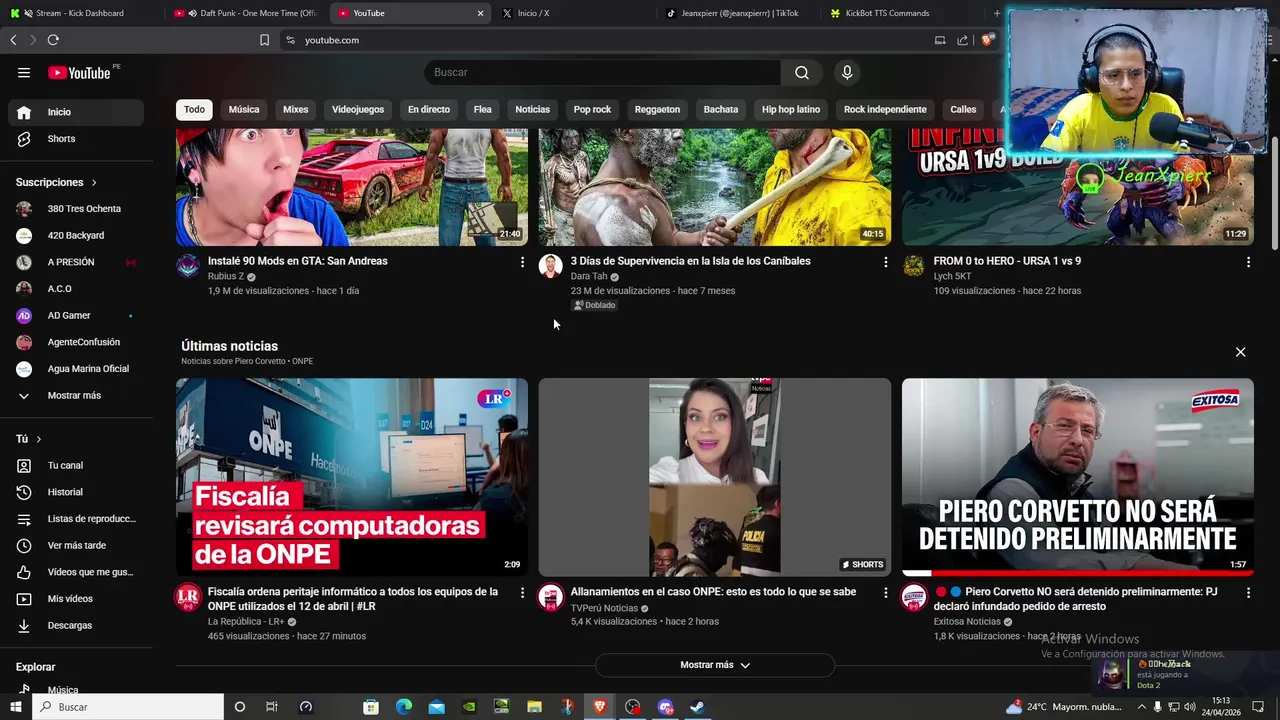Switch to Jeanxpierr TikTok tab
Viewport: 1280px width, 720px height.
(738, 13)
